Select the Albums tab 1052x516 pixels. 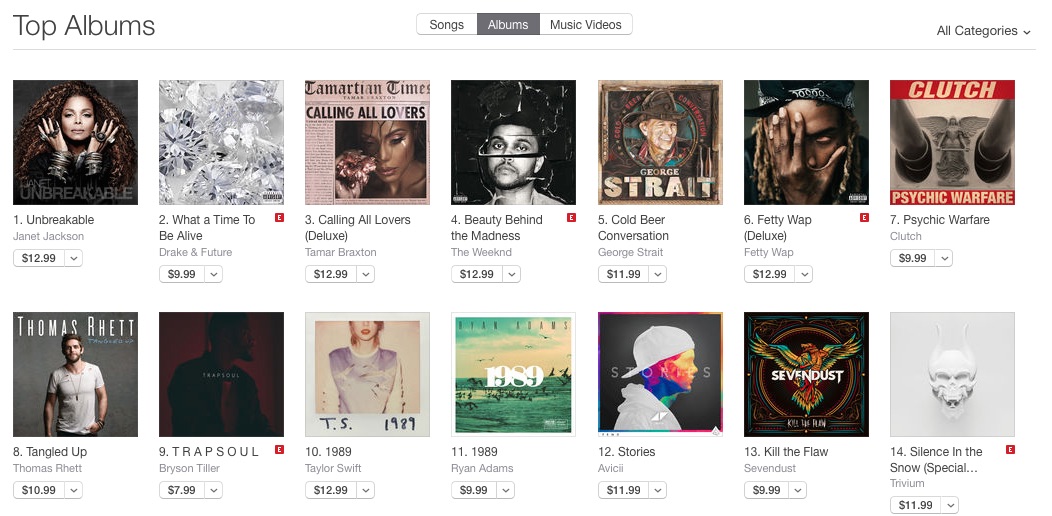coord(508,25)
